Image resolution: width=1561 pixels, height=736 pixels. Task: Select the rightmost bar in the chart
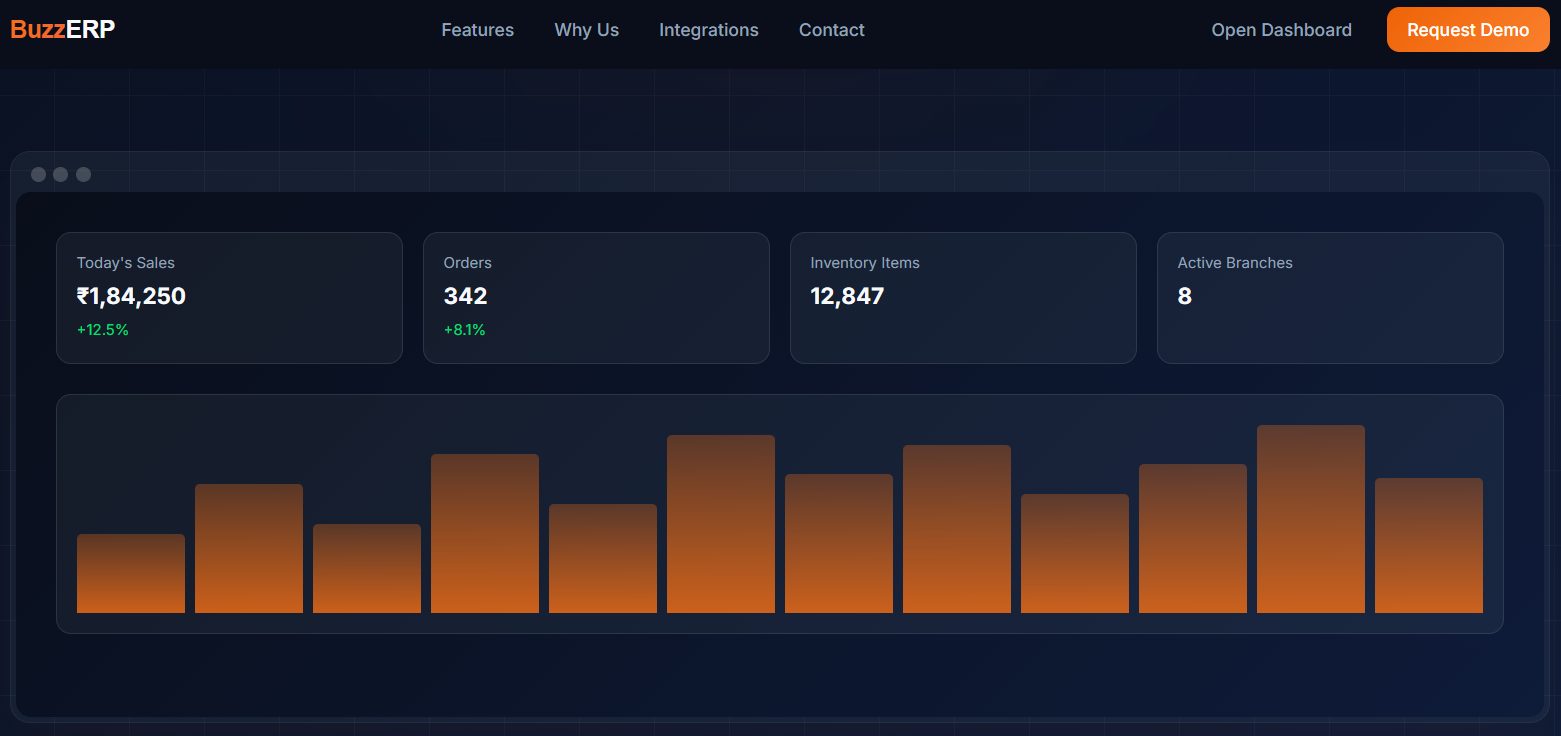(1428, 545)
